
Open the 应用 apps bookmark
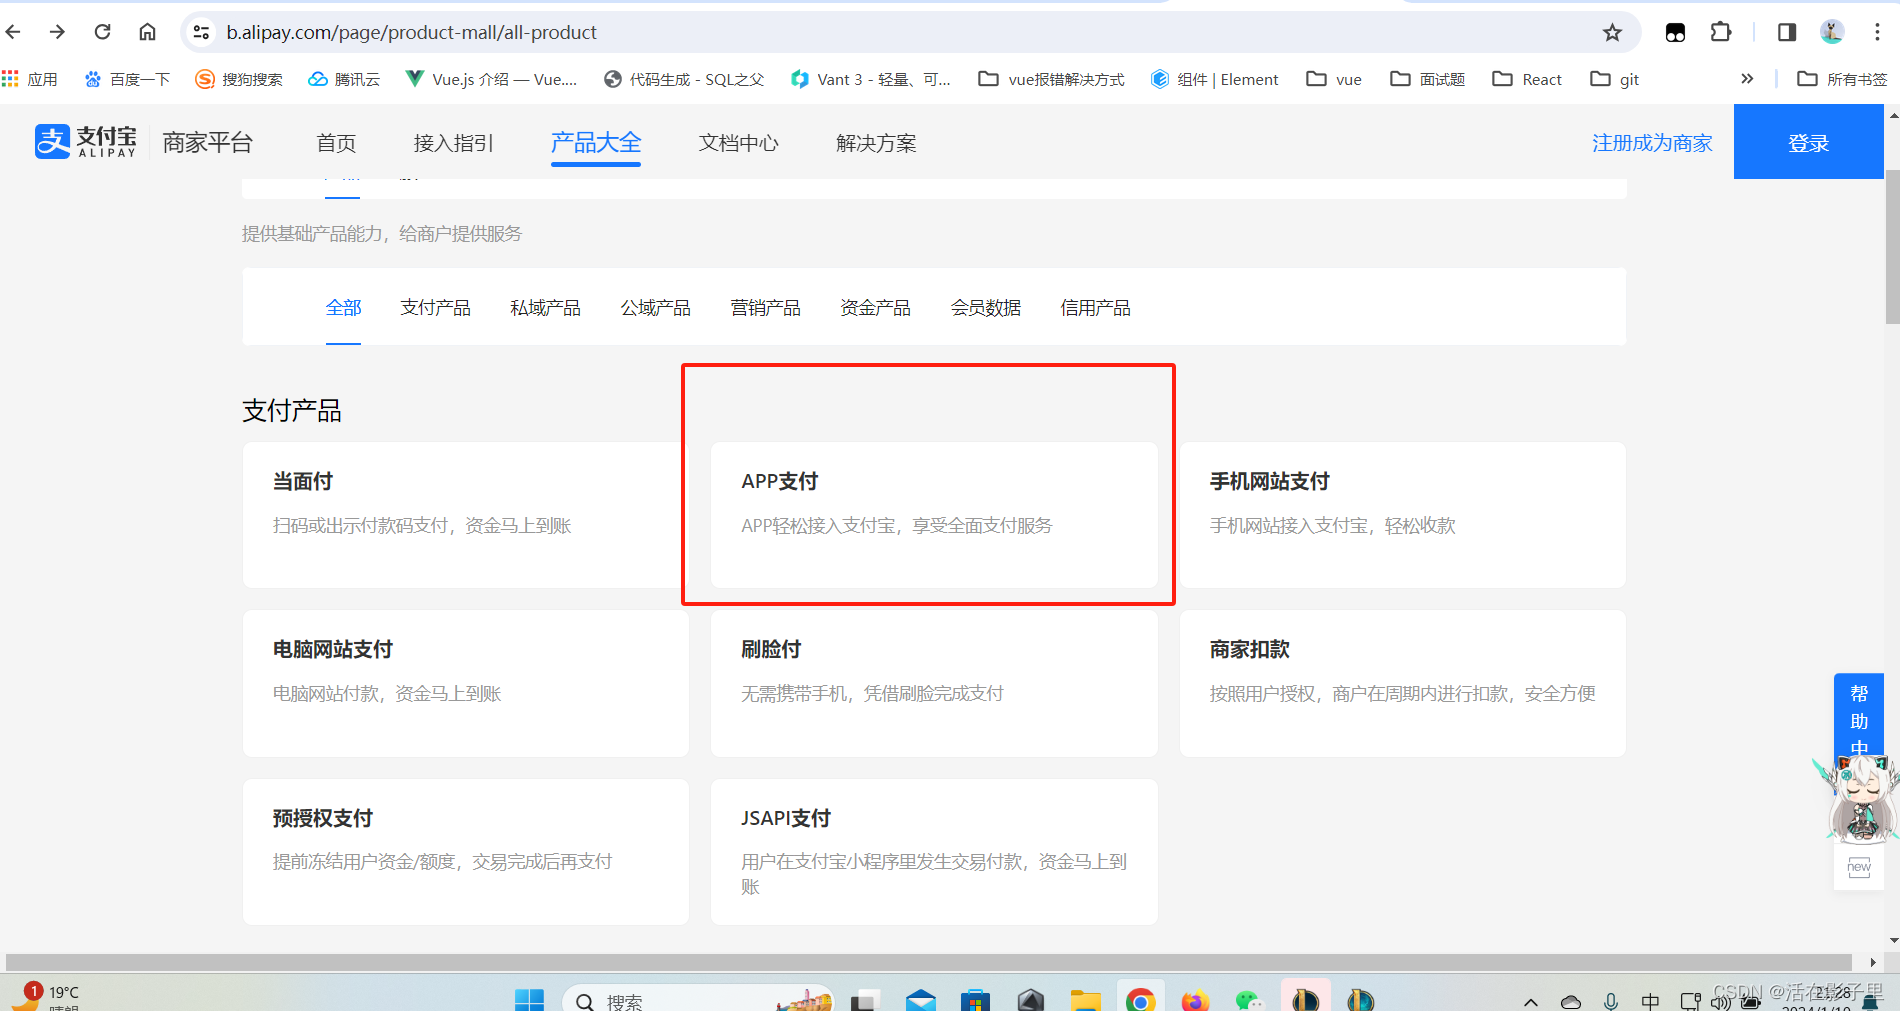coord(30,79)
